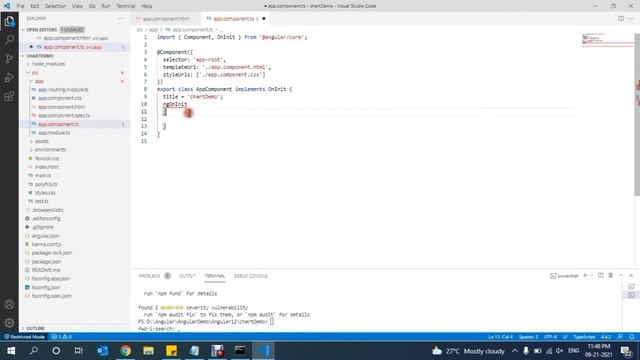Screen dimensions: 640x360
Task: Open File Explorer from taskbar
Action: (148, 351)
